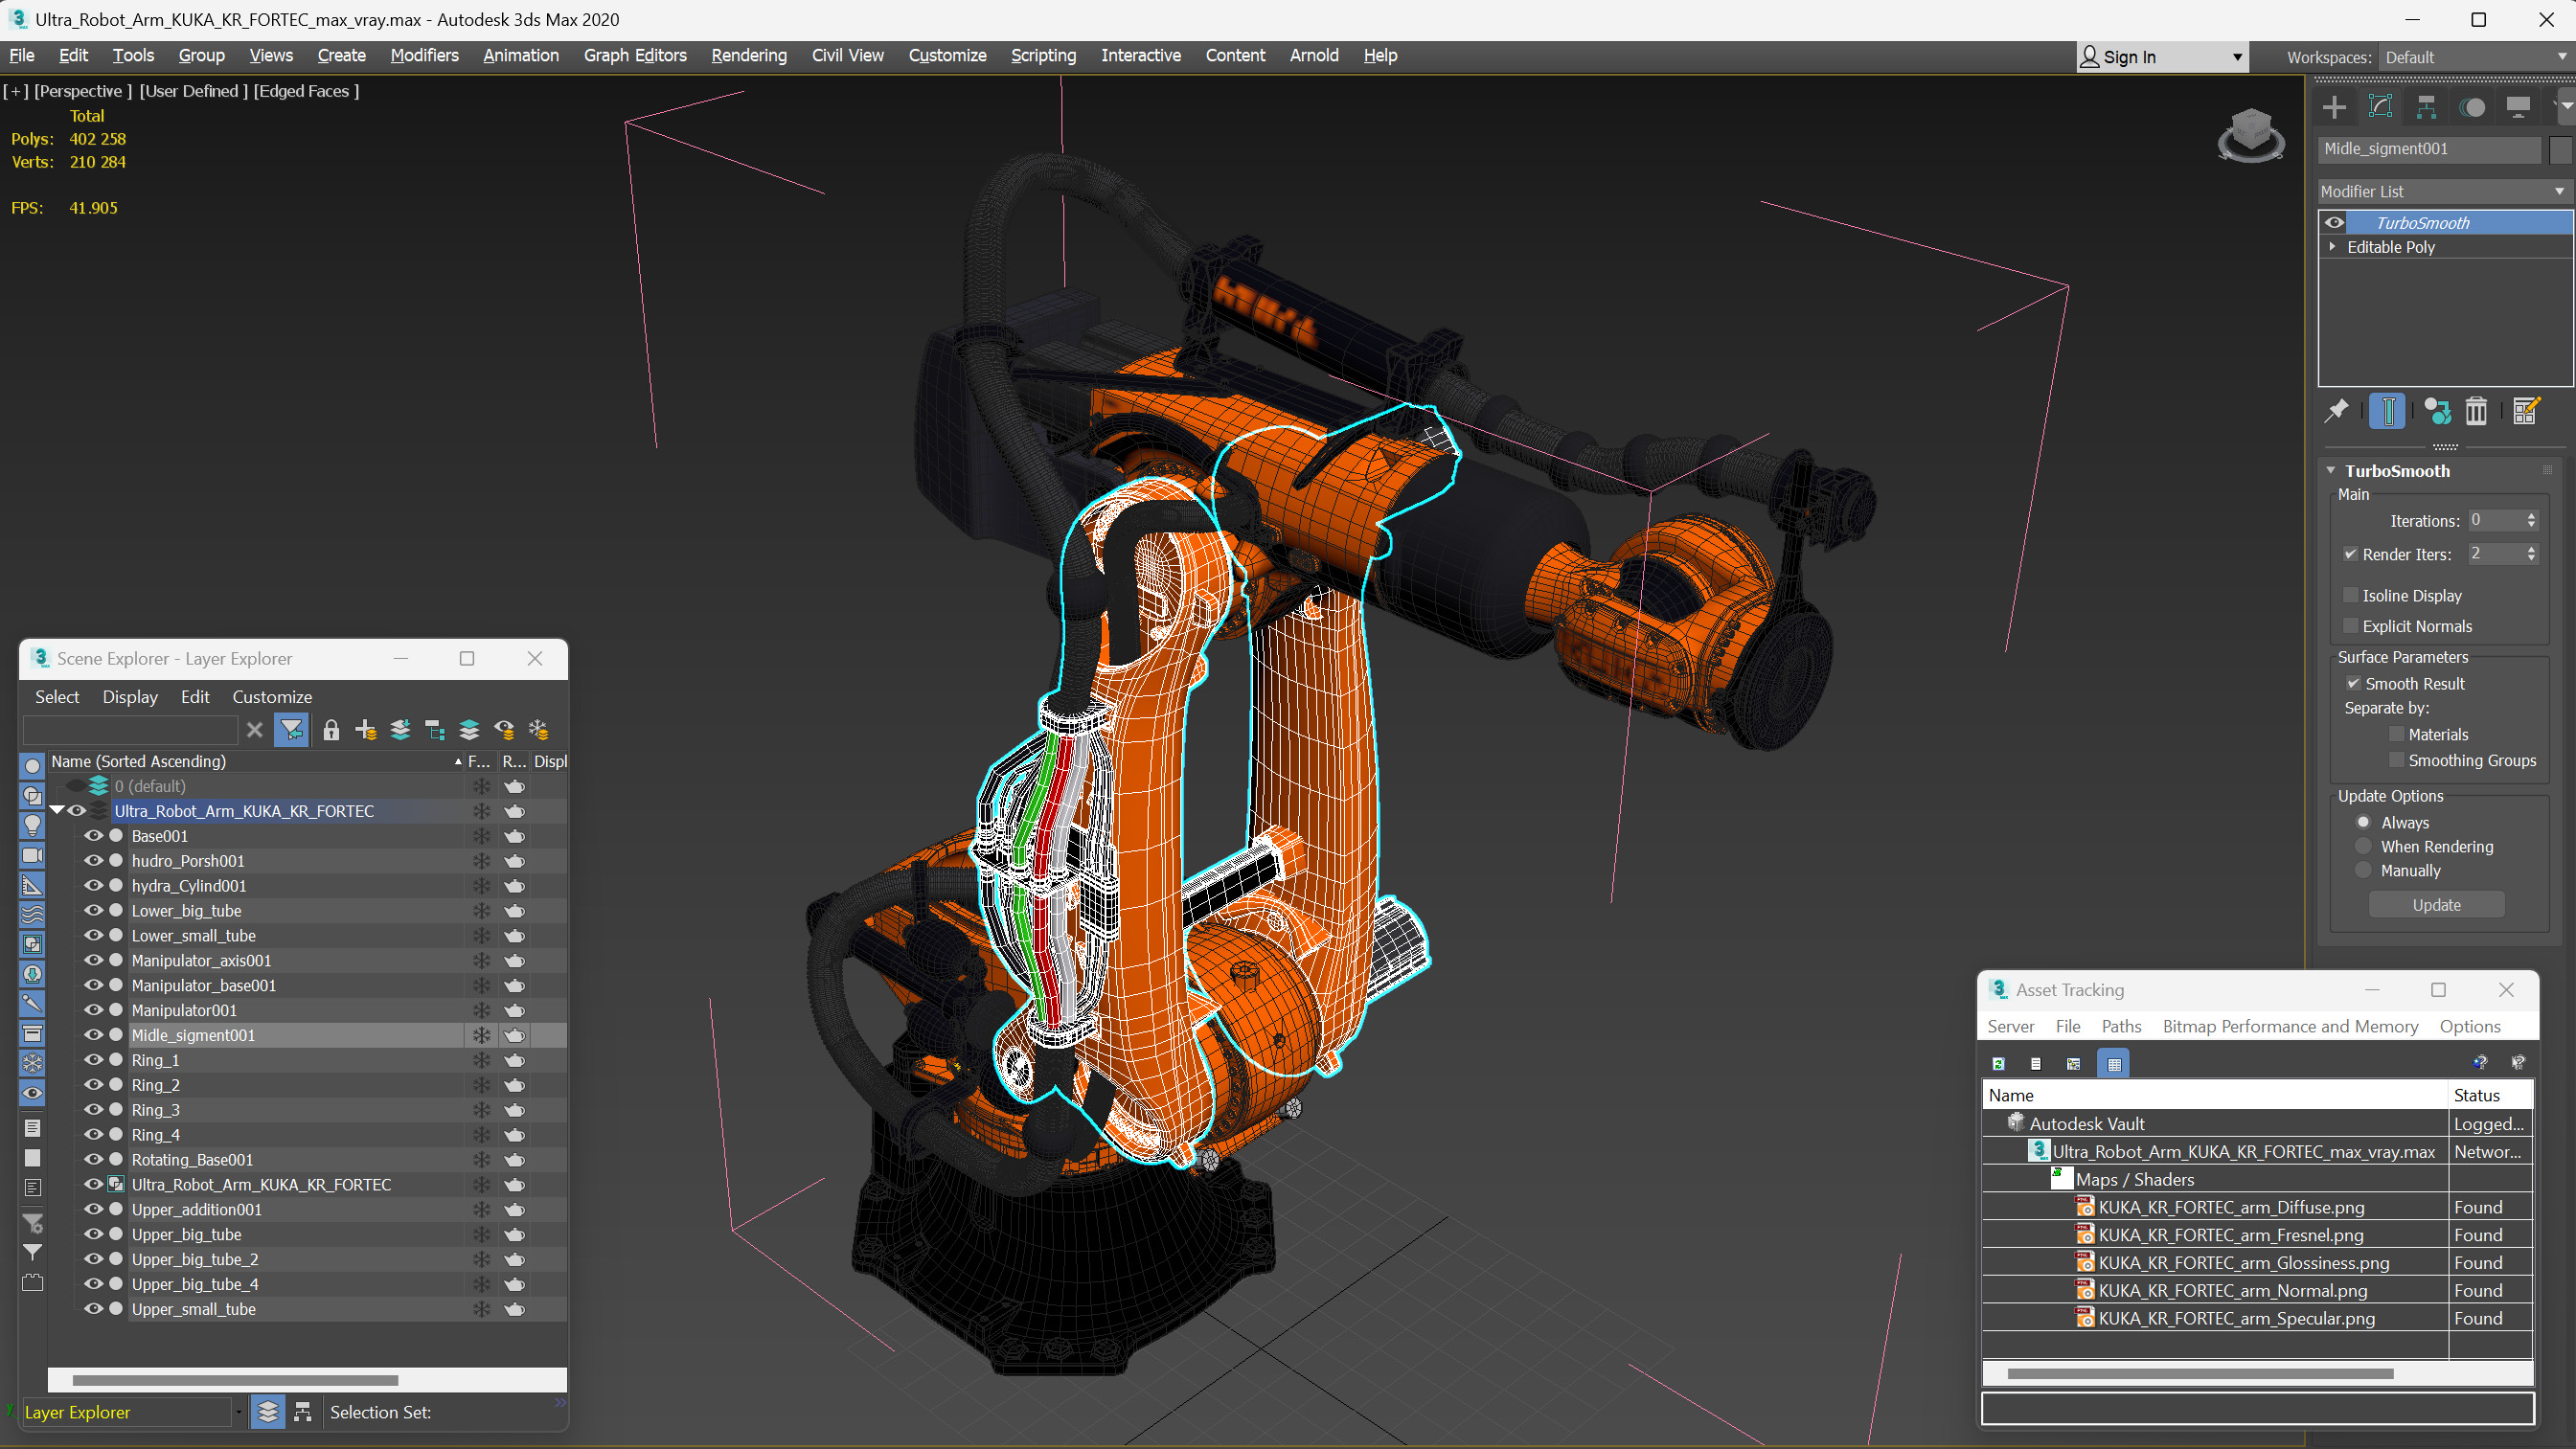Click the Perspective viewport label
2576x1449 pixels.
click(x=83, y=91)
